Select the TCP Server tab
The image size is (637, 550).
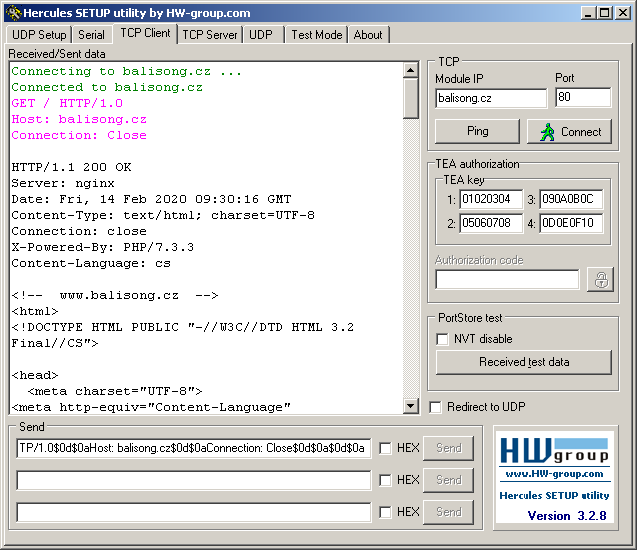(210, 35)
